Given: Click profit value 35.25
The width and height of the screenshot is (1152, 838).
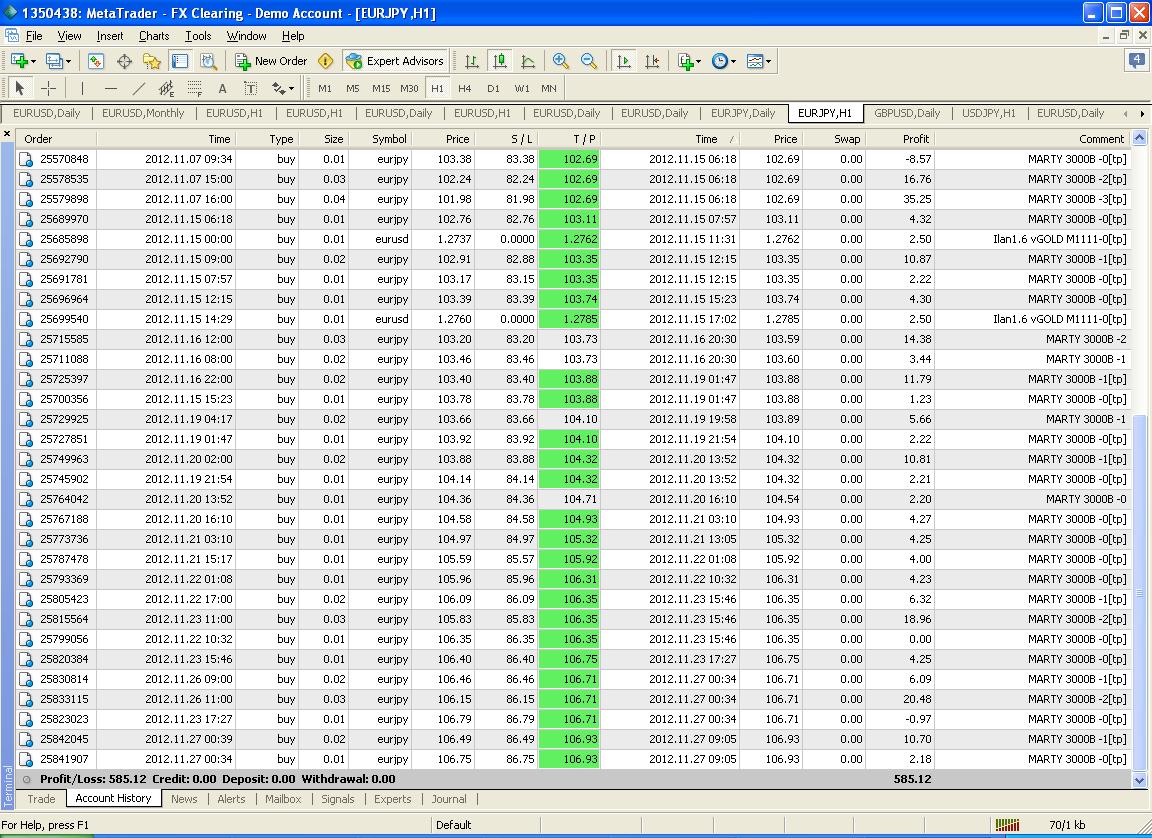Looking at the screenshot, I should click(x=917, y=199).
